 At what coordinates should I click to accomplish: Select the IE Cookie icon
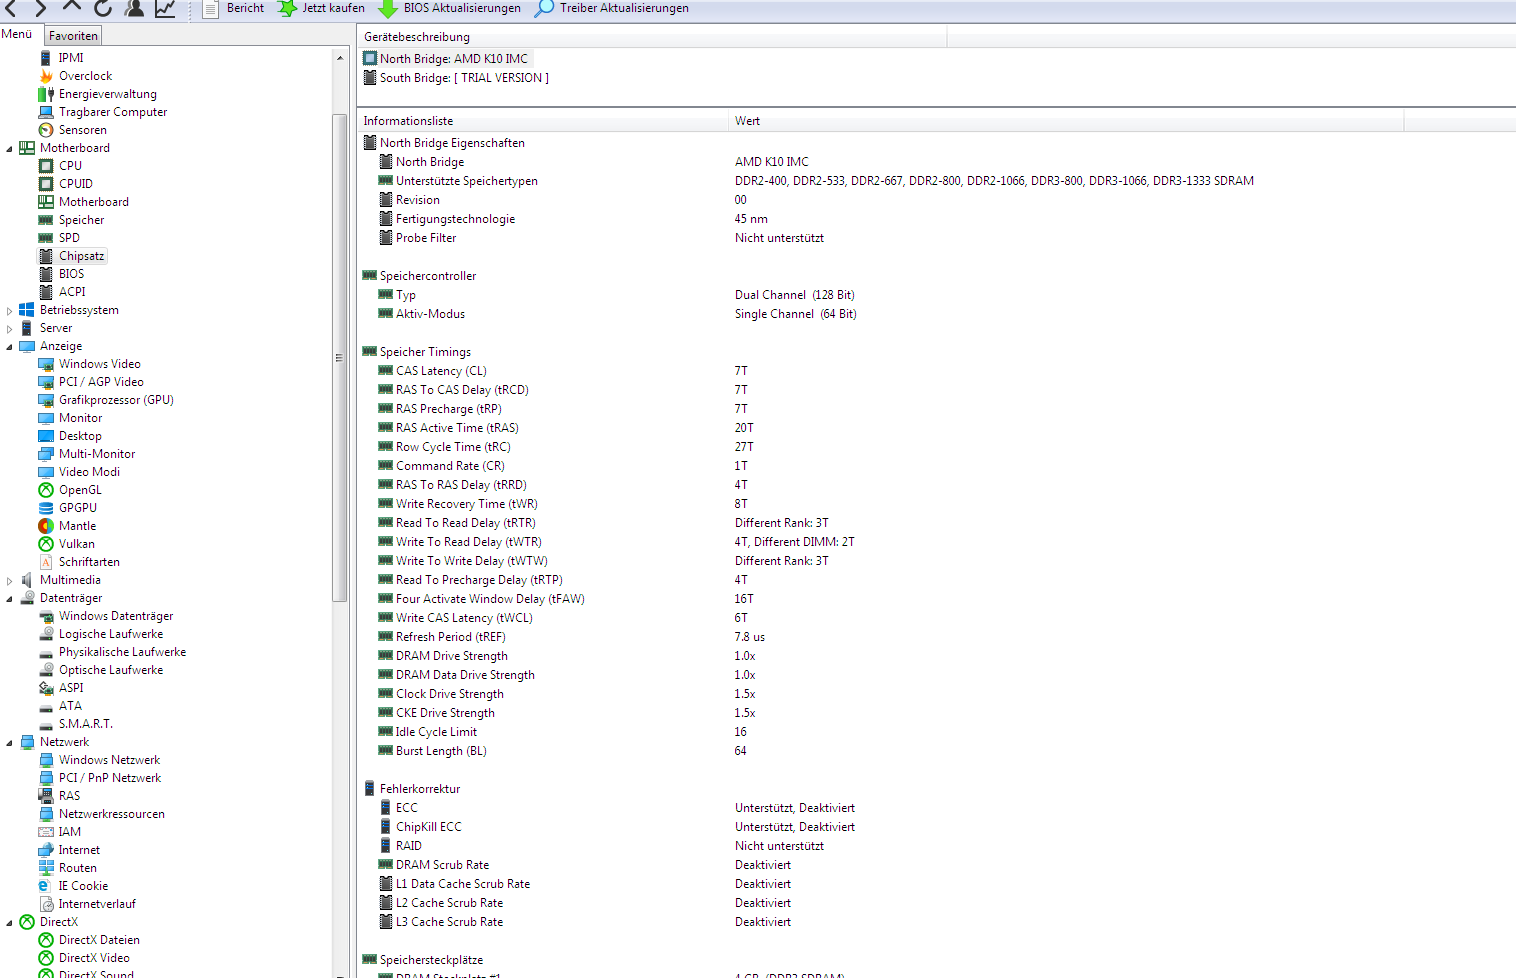[x=46, y=886]
